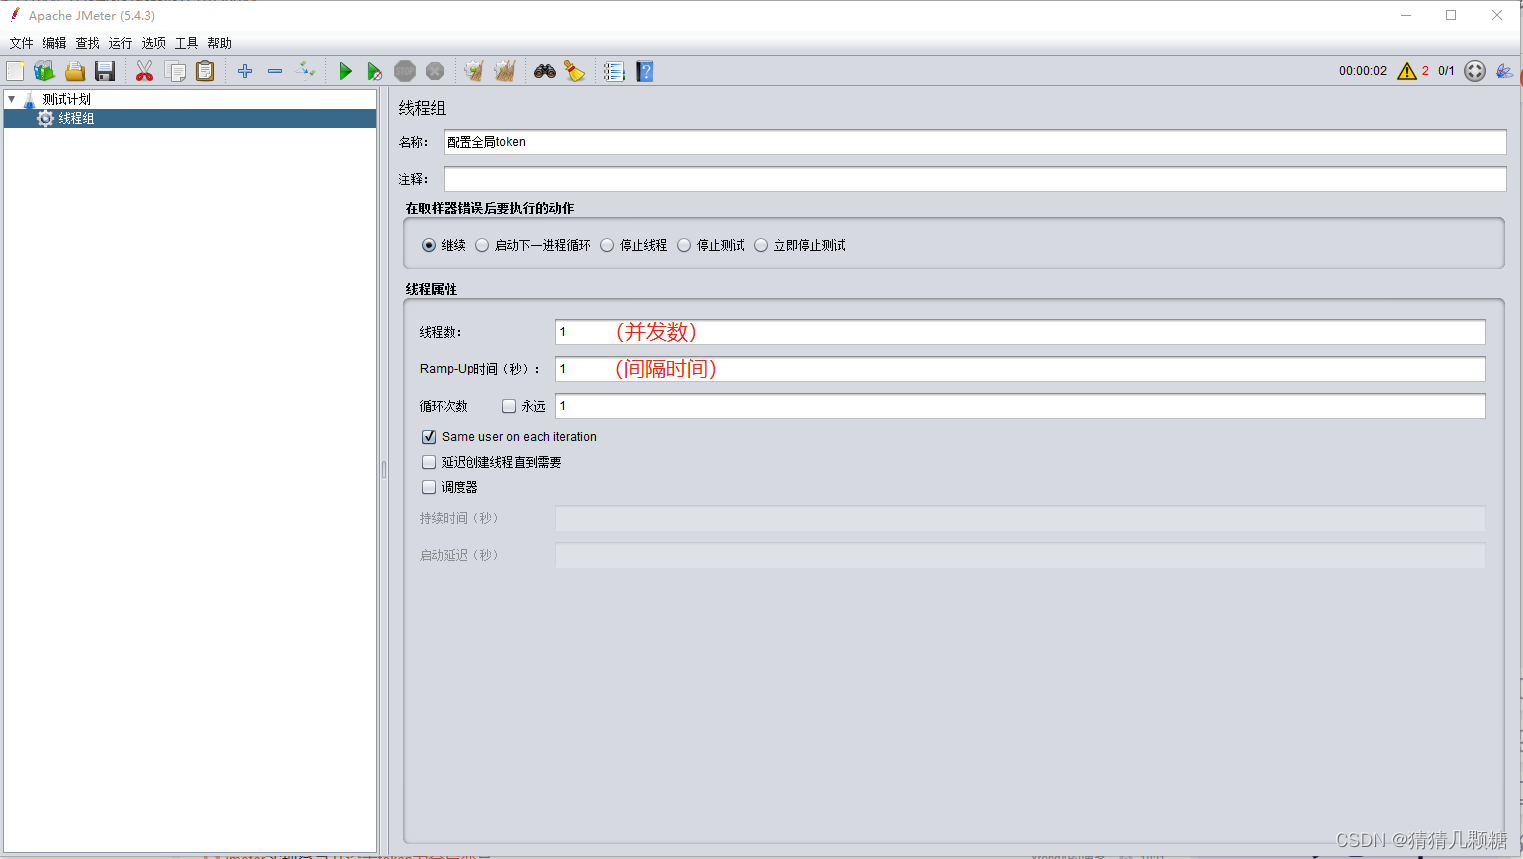This screenshot has width=1523, height=859.
Task: Open the 查找 menu
Action: pos(87,43)
